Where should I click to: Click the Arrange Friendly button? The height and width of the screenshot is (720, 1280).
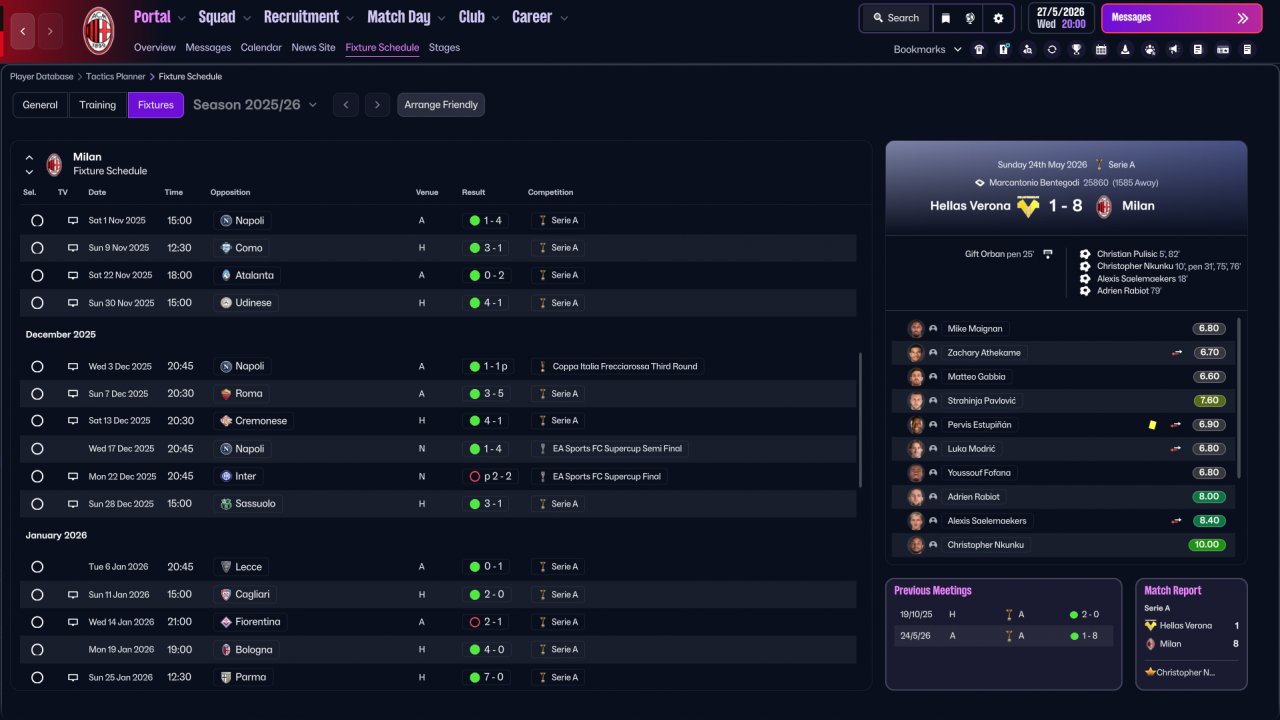(441, 105)
